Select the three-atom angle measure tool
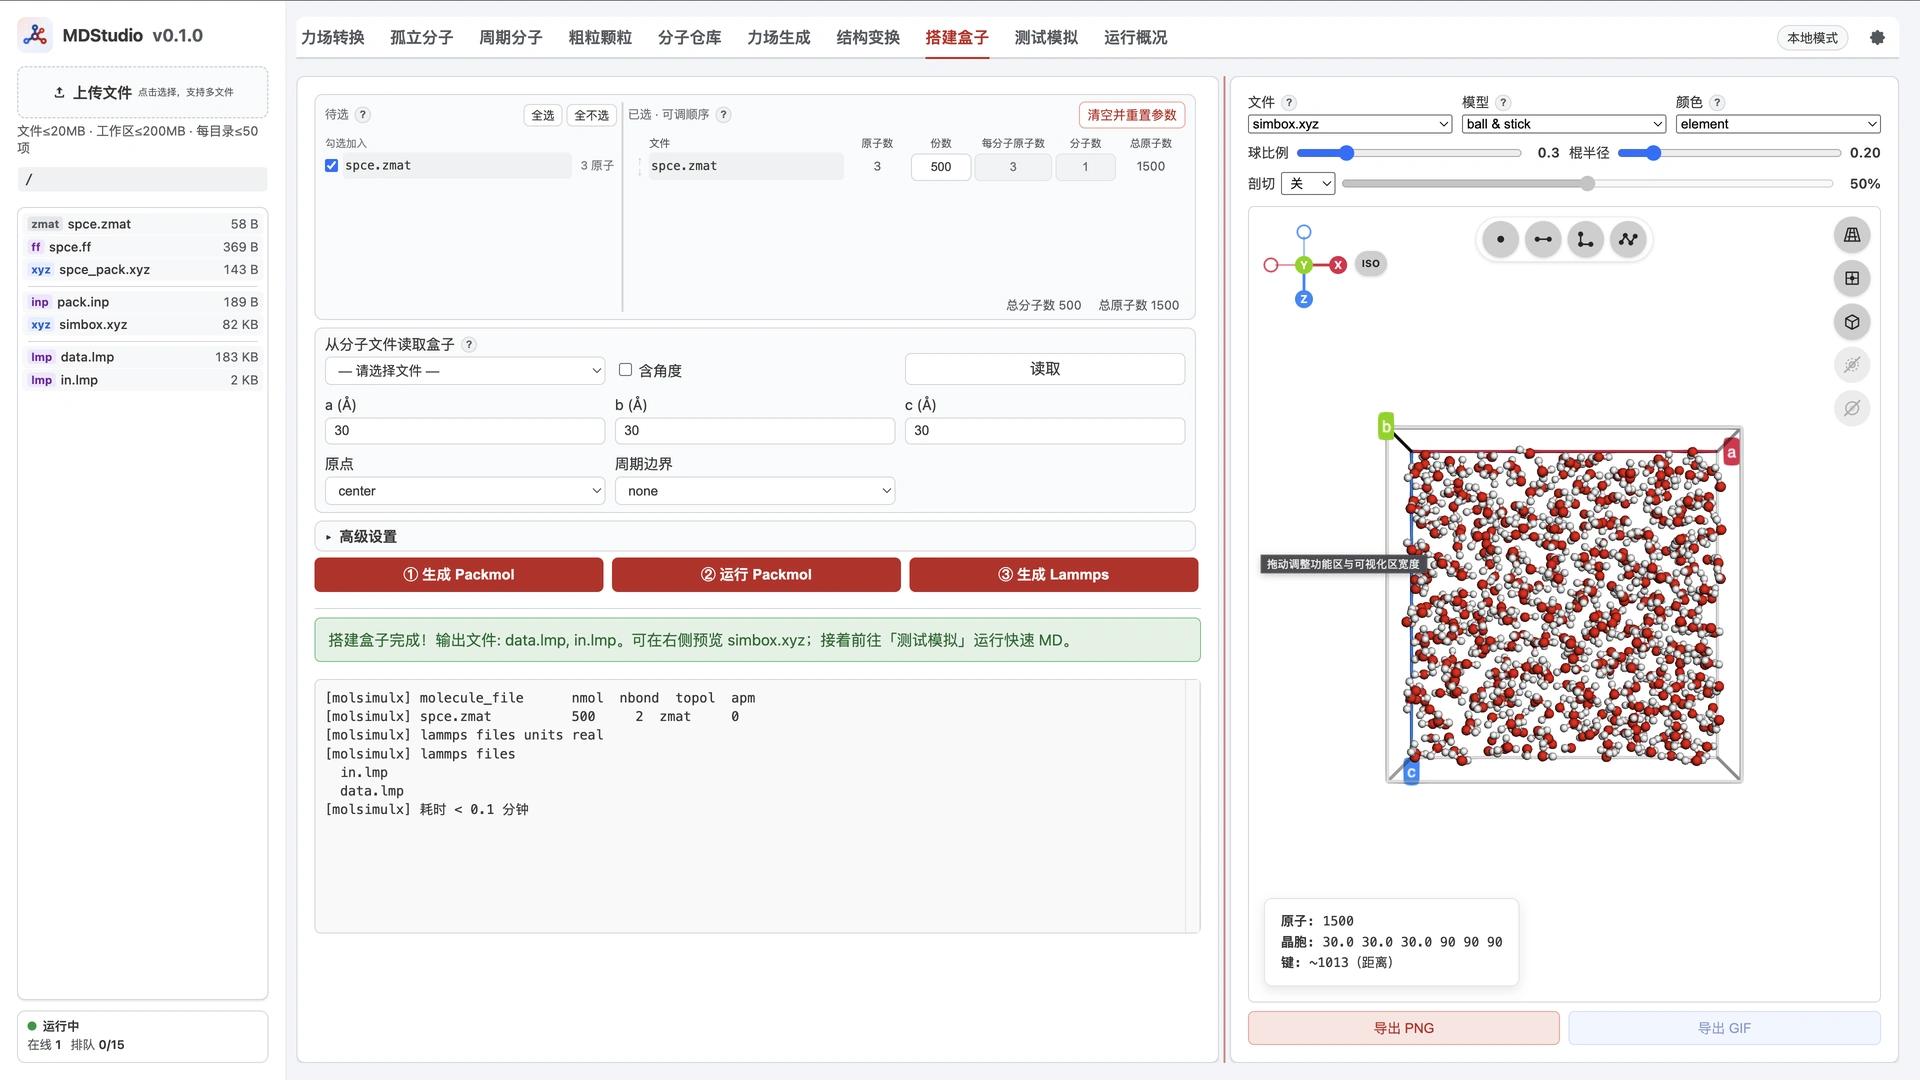Image resolution: width=1920 pixels, height=1080 pixels. coord(1586,239)
